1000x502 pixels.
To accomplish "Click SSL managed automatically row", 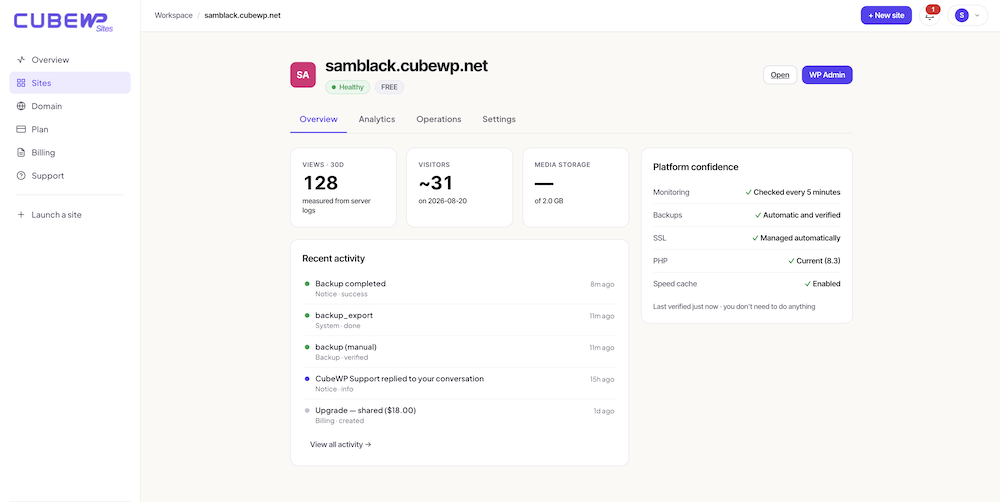I will tap(747, 238).
